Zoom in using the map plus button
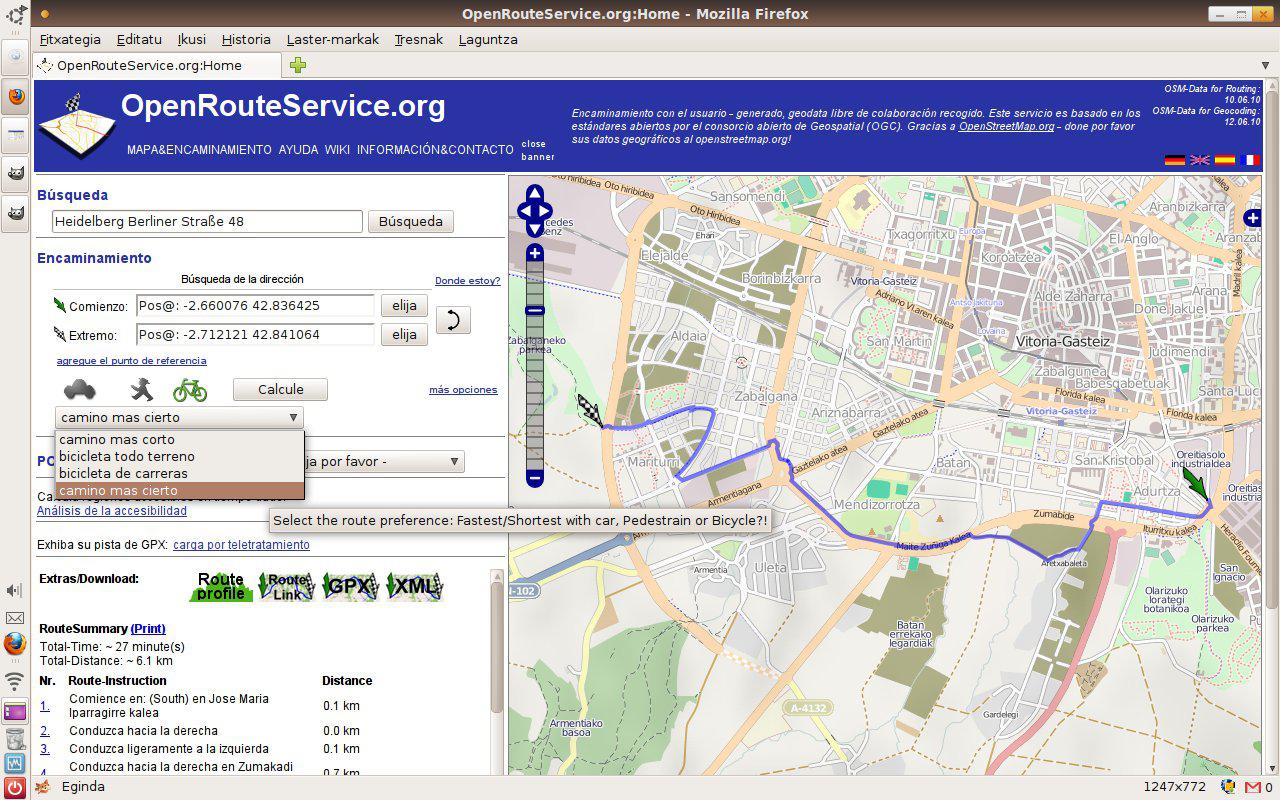 coord(535,253)
